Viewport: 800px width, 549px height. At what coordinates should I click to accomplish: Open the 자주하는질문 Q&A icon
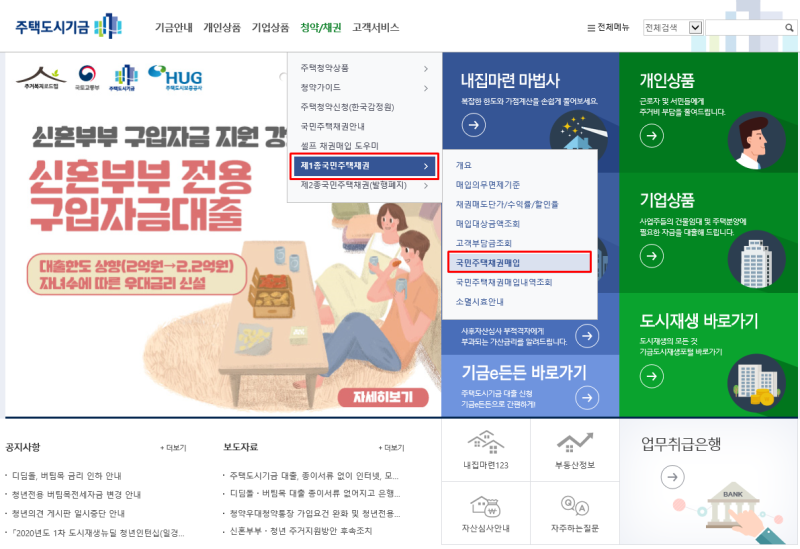(574, 506)
